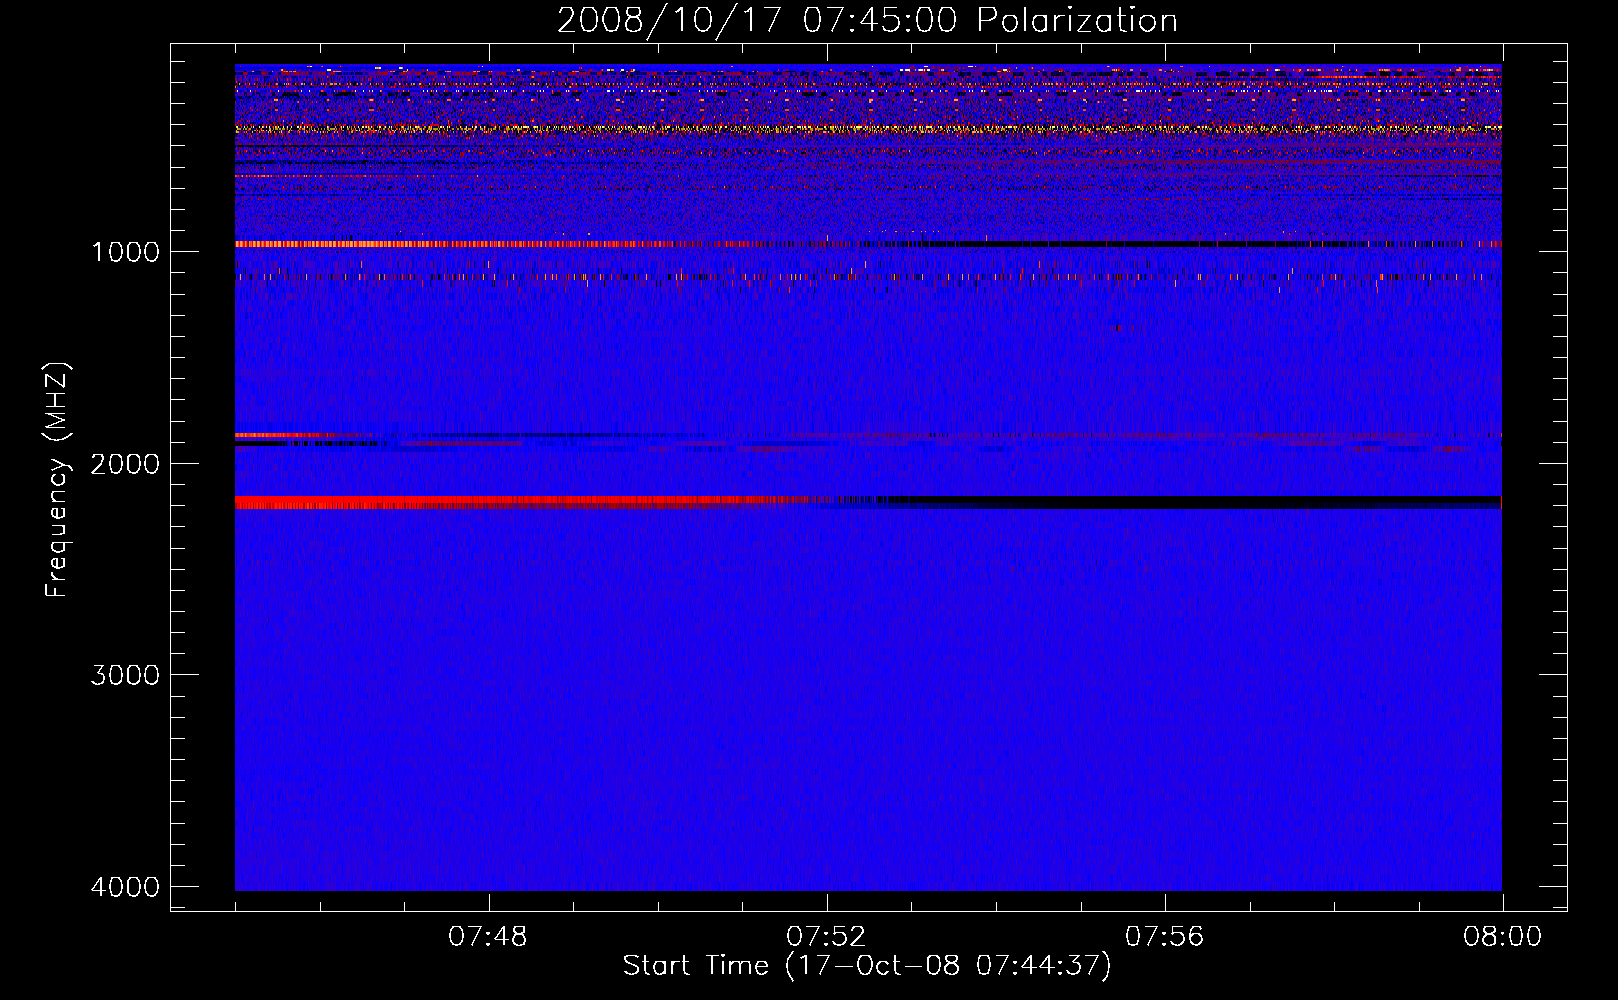Click the black band segment near 2200 MHz
The height and width of the screenshot is (1000, 1618).
coord(1190,502)
